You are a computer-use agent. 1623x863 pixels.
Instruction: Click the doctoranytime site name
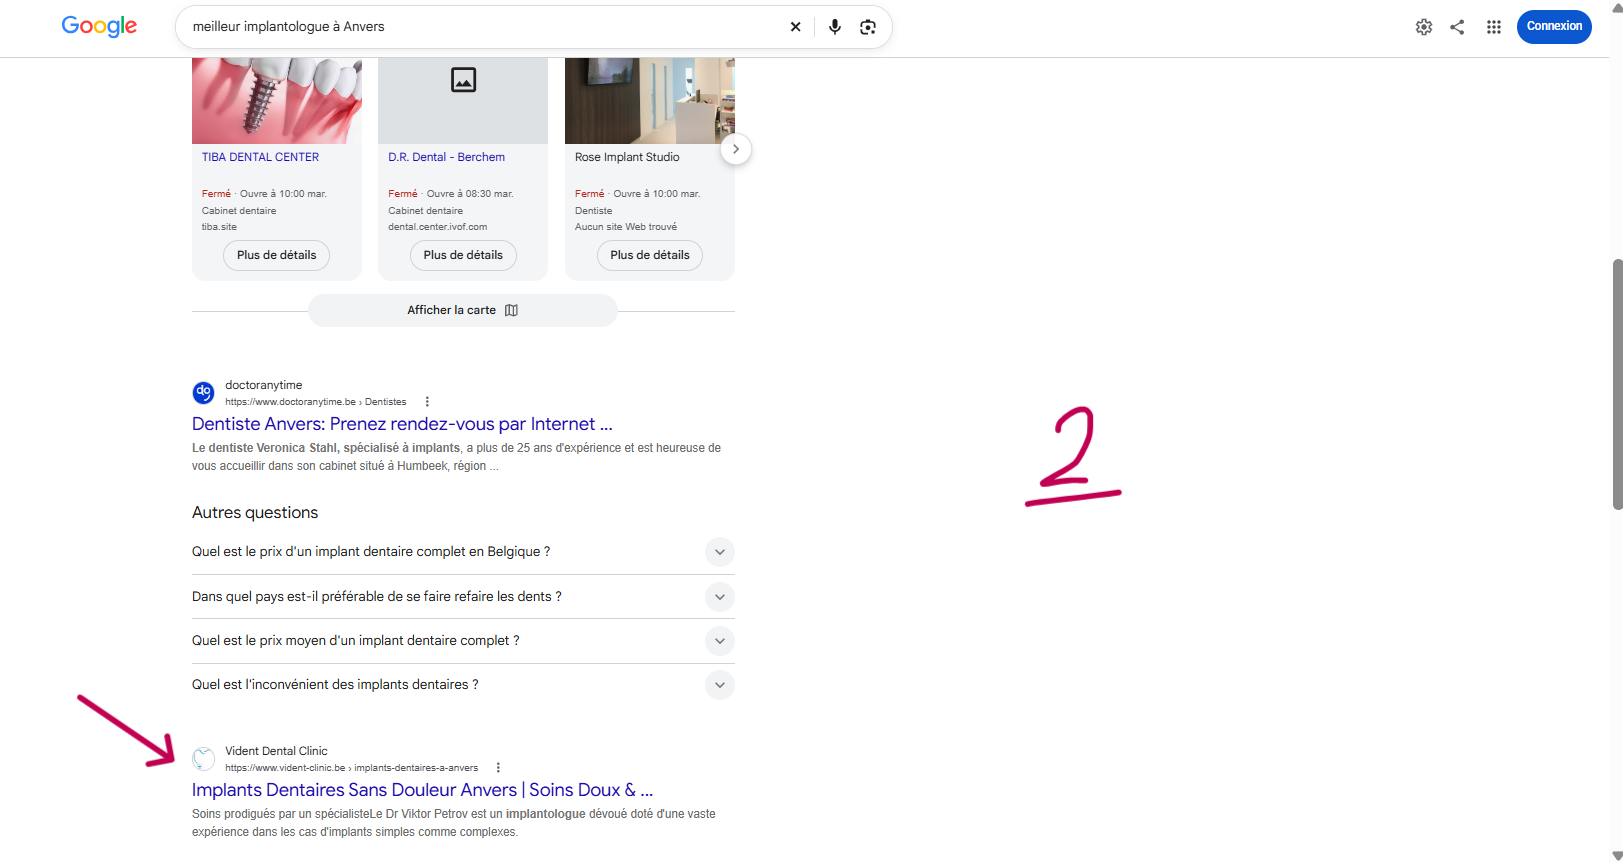[x=263, y=385]
